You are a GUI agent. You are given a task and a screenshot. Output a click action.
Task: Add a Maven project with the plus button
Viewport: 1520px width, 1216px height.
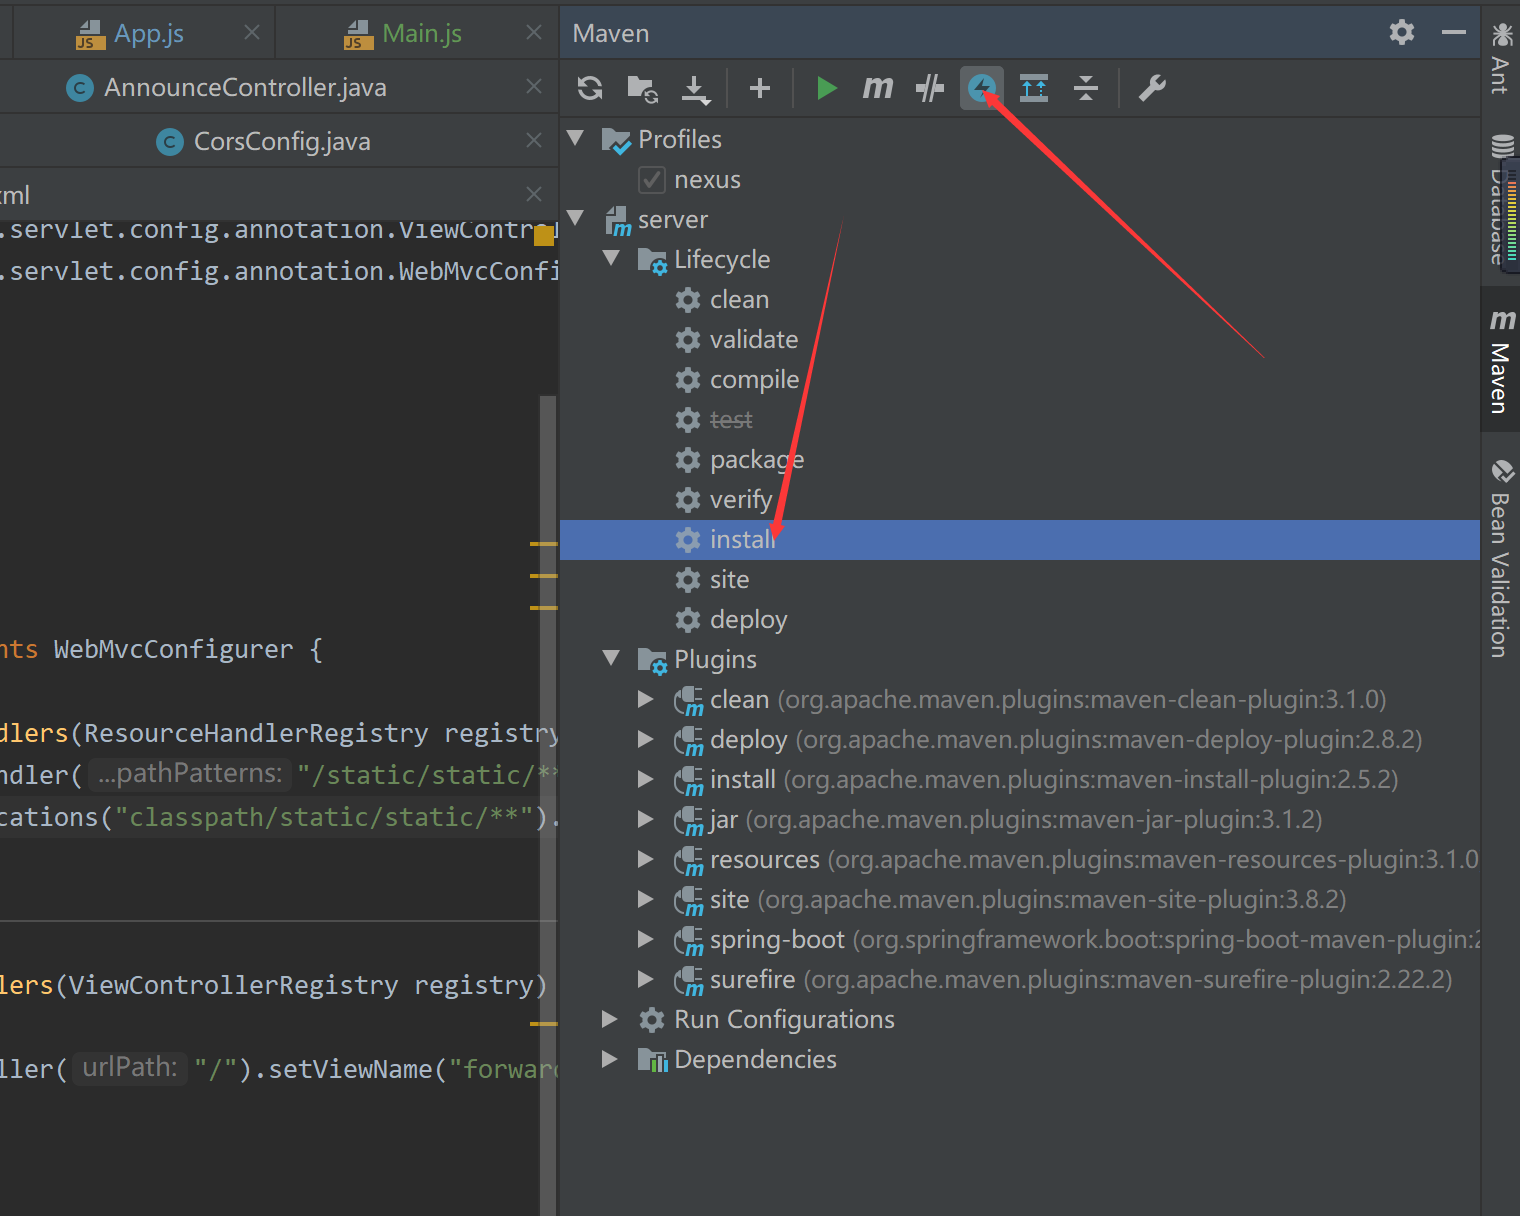[x=759, y=88]
